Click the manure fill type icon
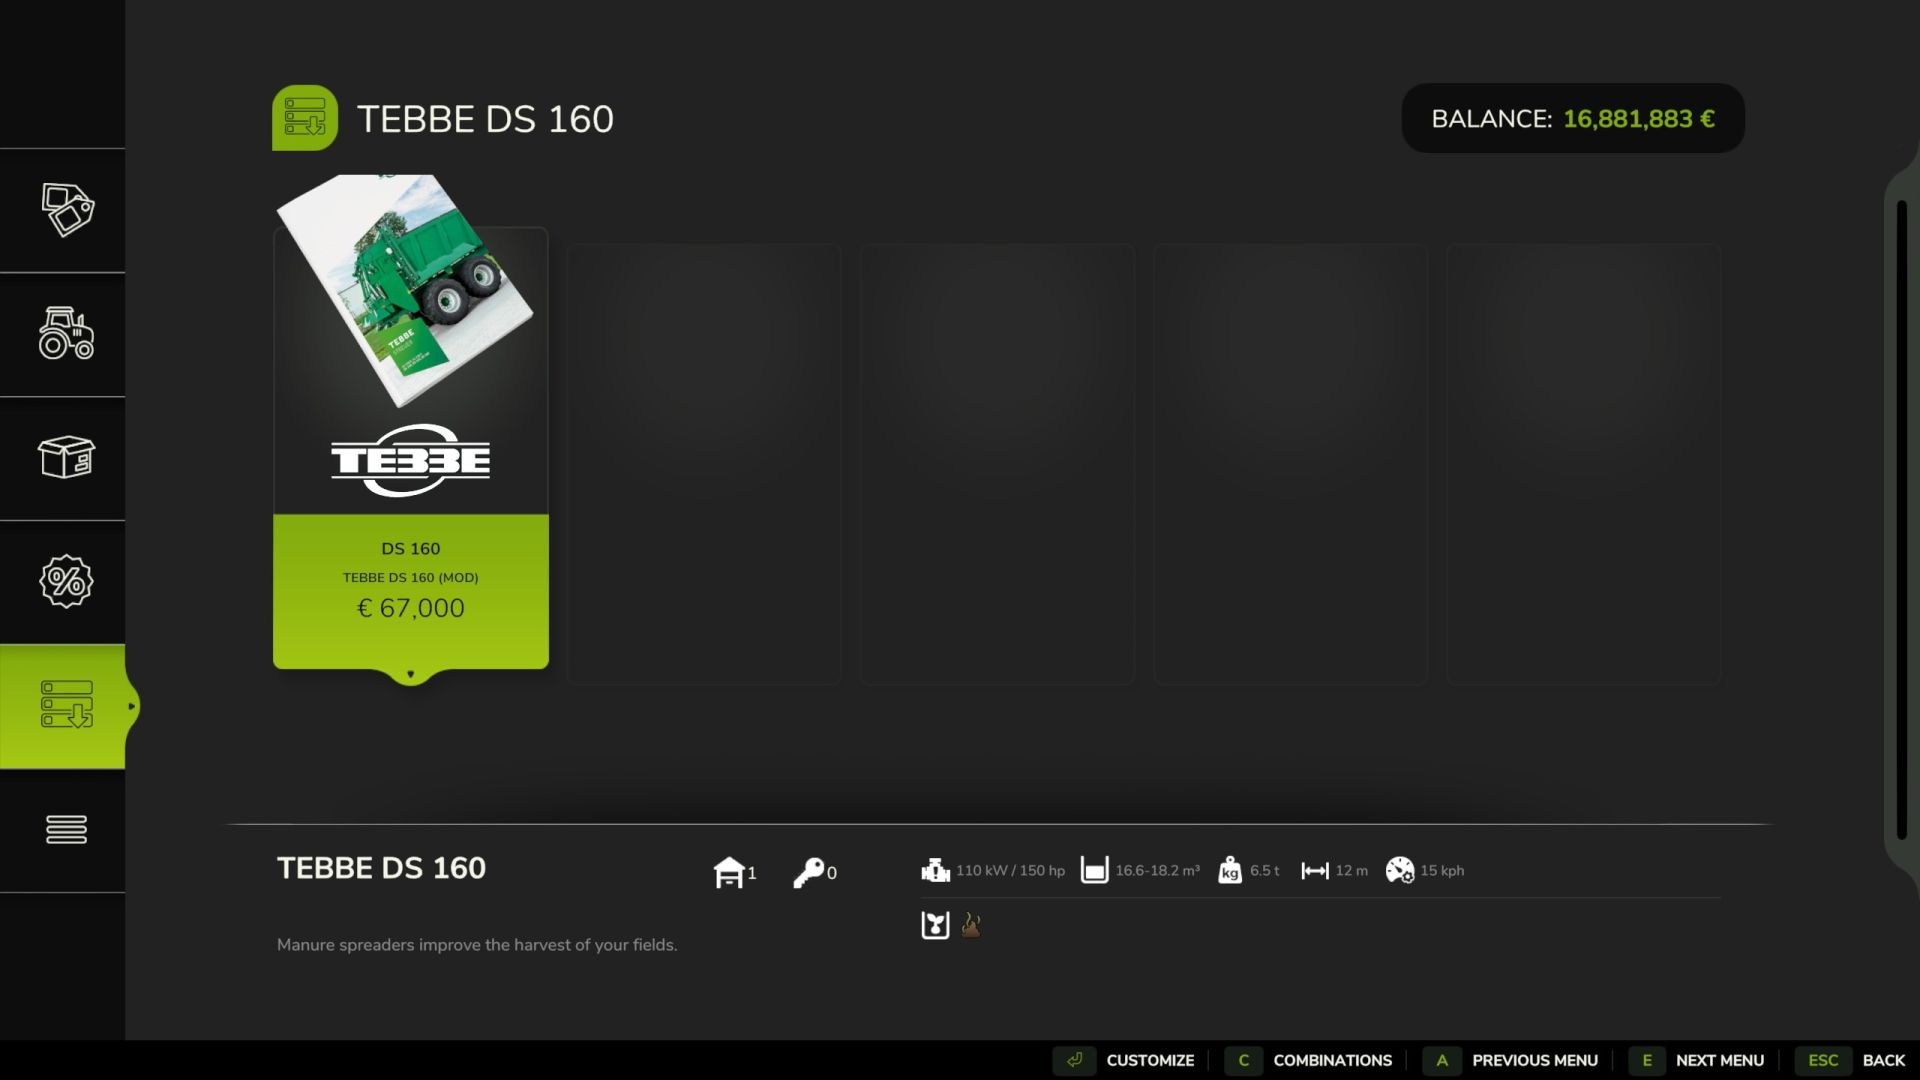 click(x=971, y=925)
